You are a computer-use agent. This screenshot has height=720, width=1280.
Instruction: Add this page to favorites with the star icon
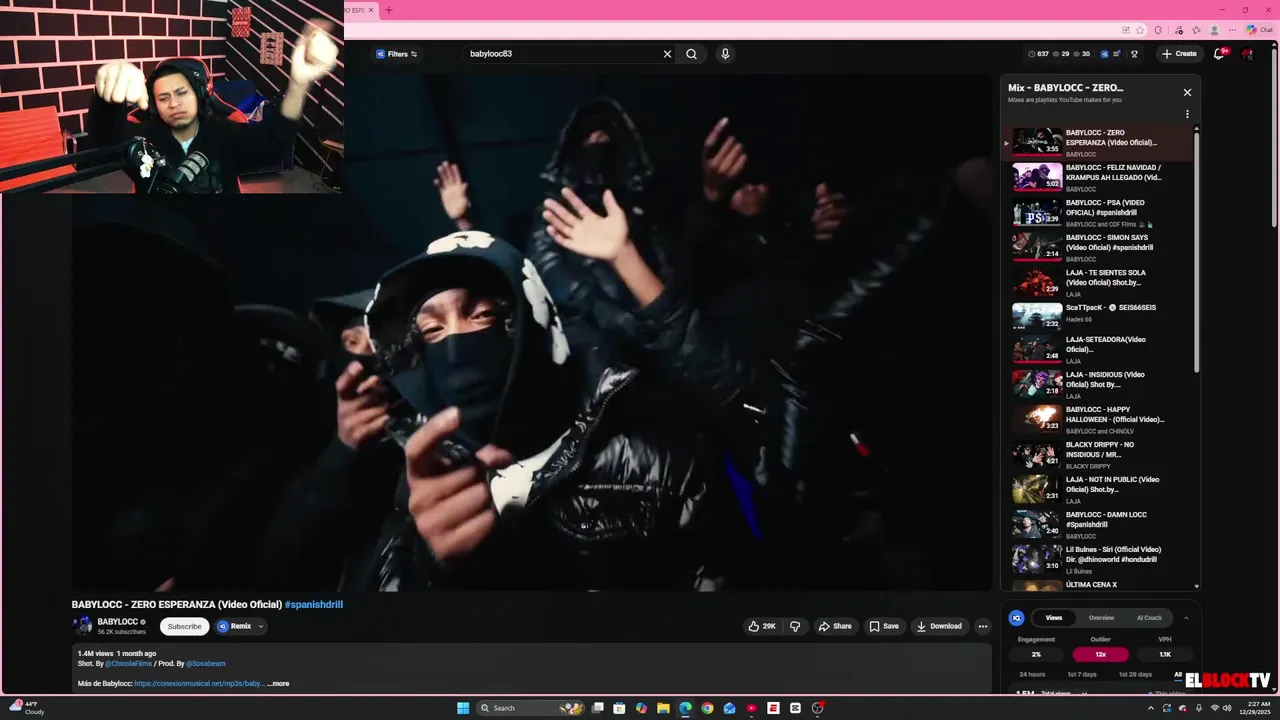coord(1140,30)
